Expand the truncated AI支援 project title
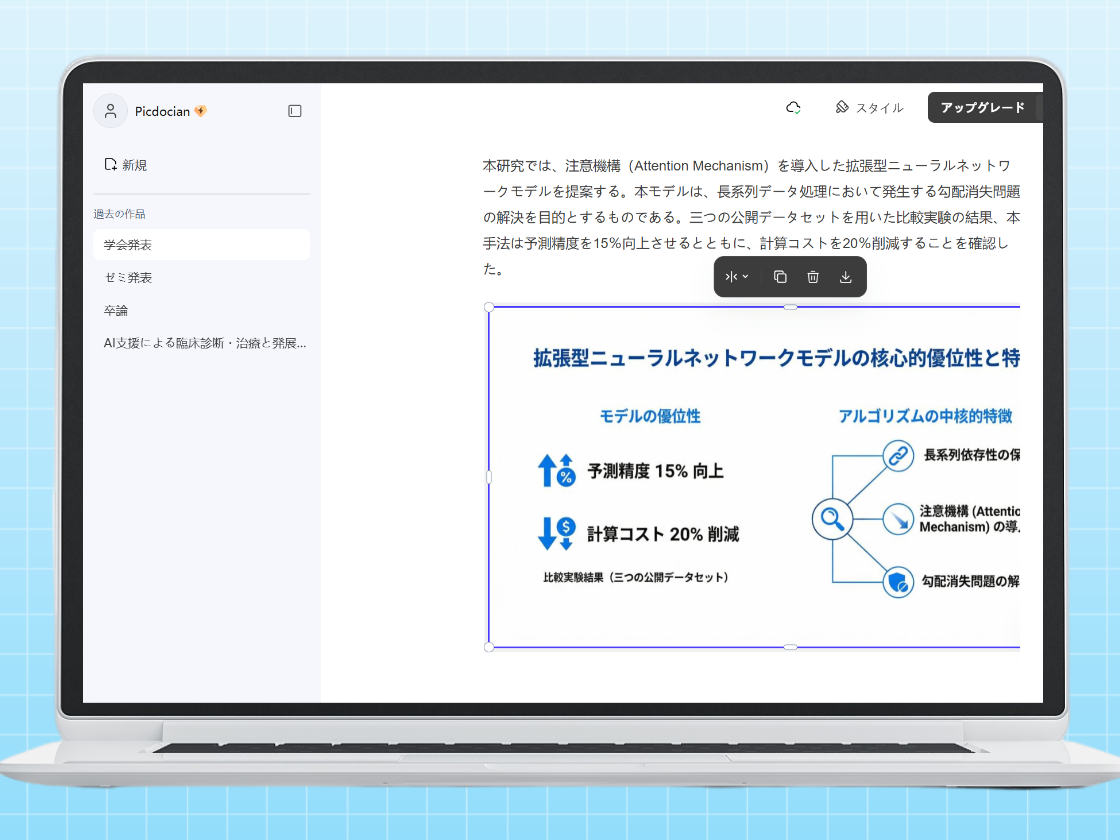The image size is (1120, 840). (201, 342)
